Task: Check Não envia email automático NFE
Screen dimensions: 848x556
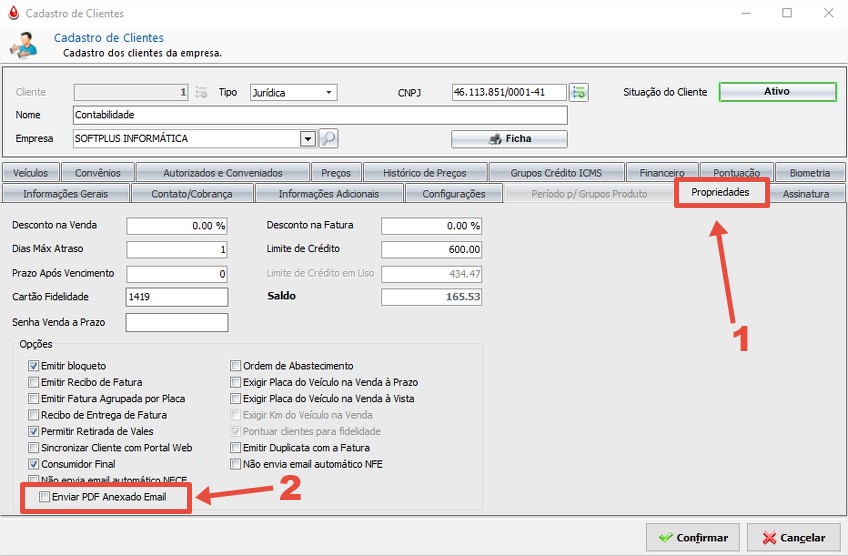Action: 235,464
